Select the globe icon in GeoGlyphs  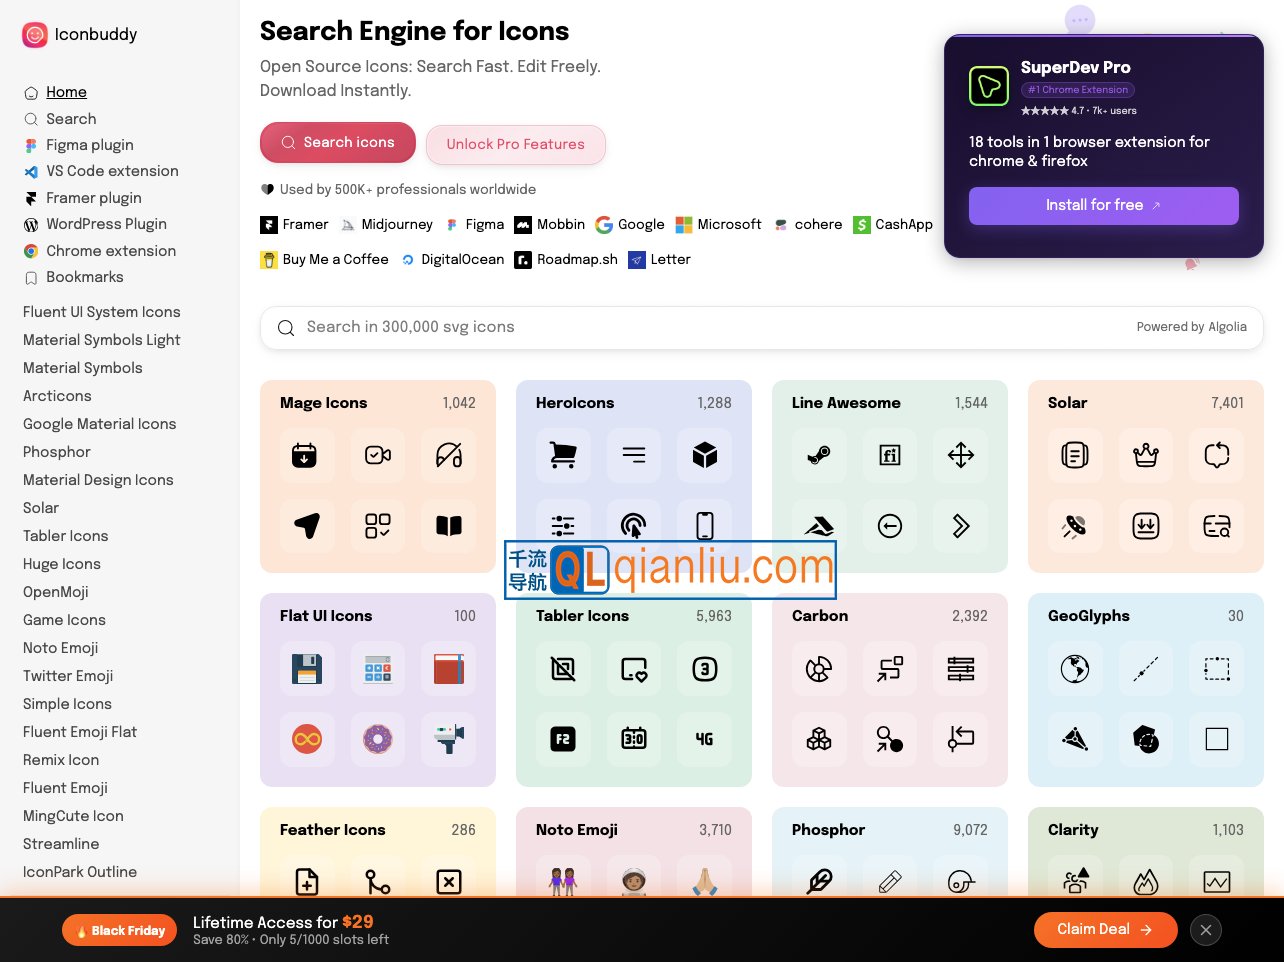[1074, 669]
